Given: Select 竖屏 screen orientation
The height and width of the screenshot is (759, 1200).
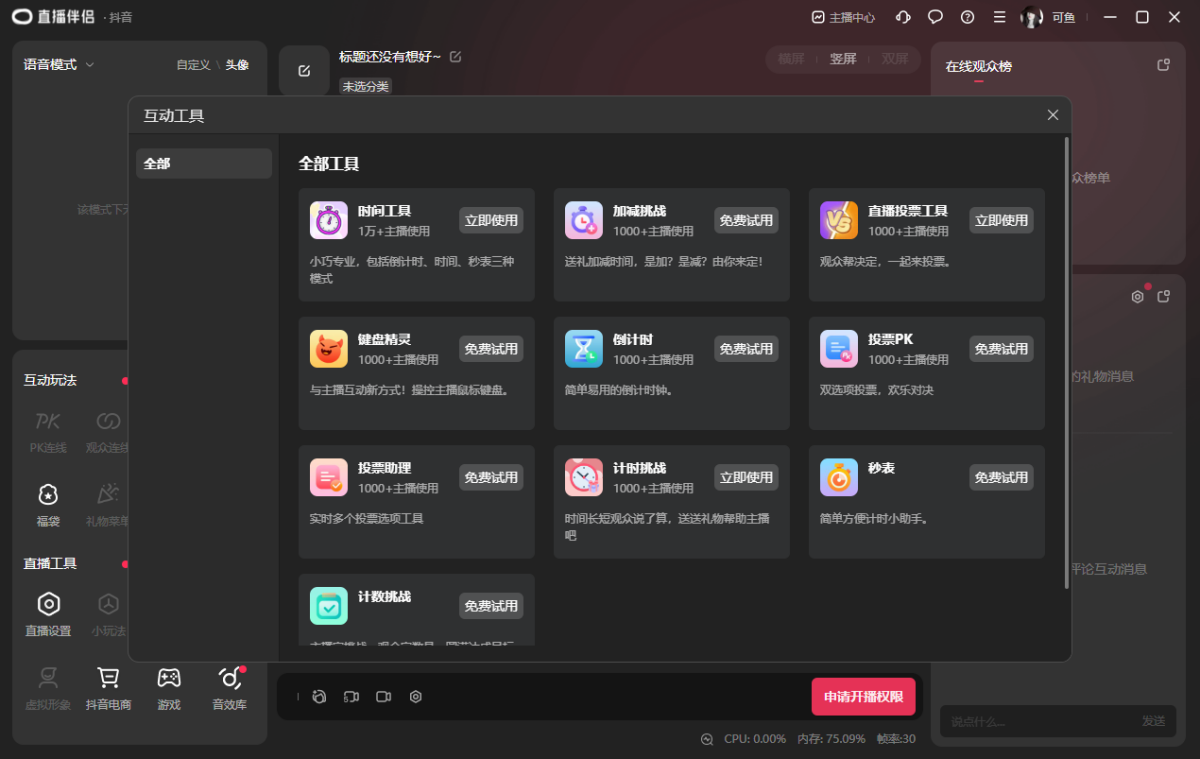Looking at the screenshot, I should pyautogui.click(x=843, y=59).
